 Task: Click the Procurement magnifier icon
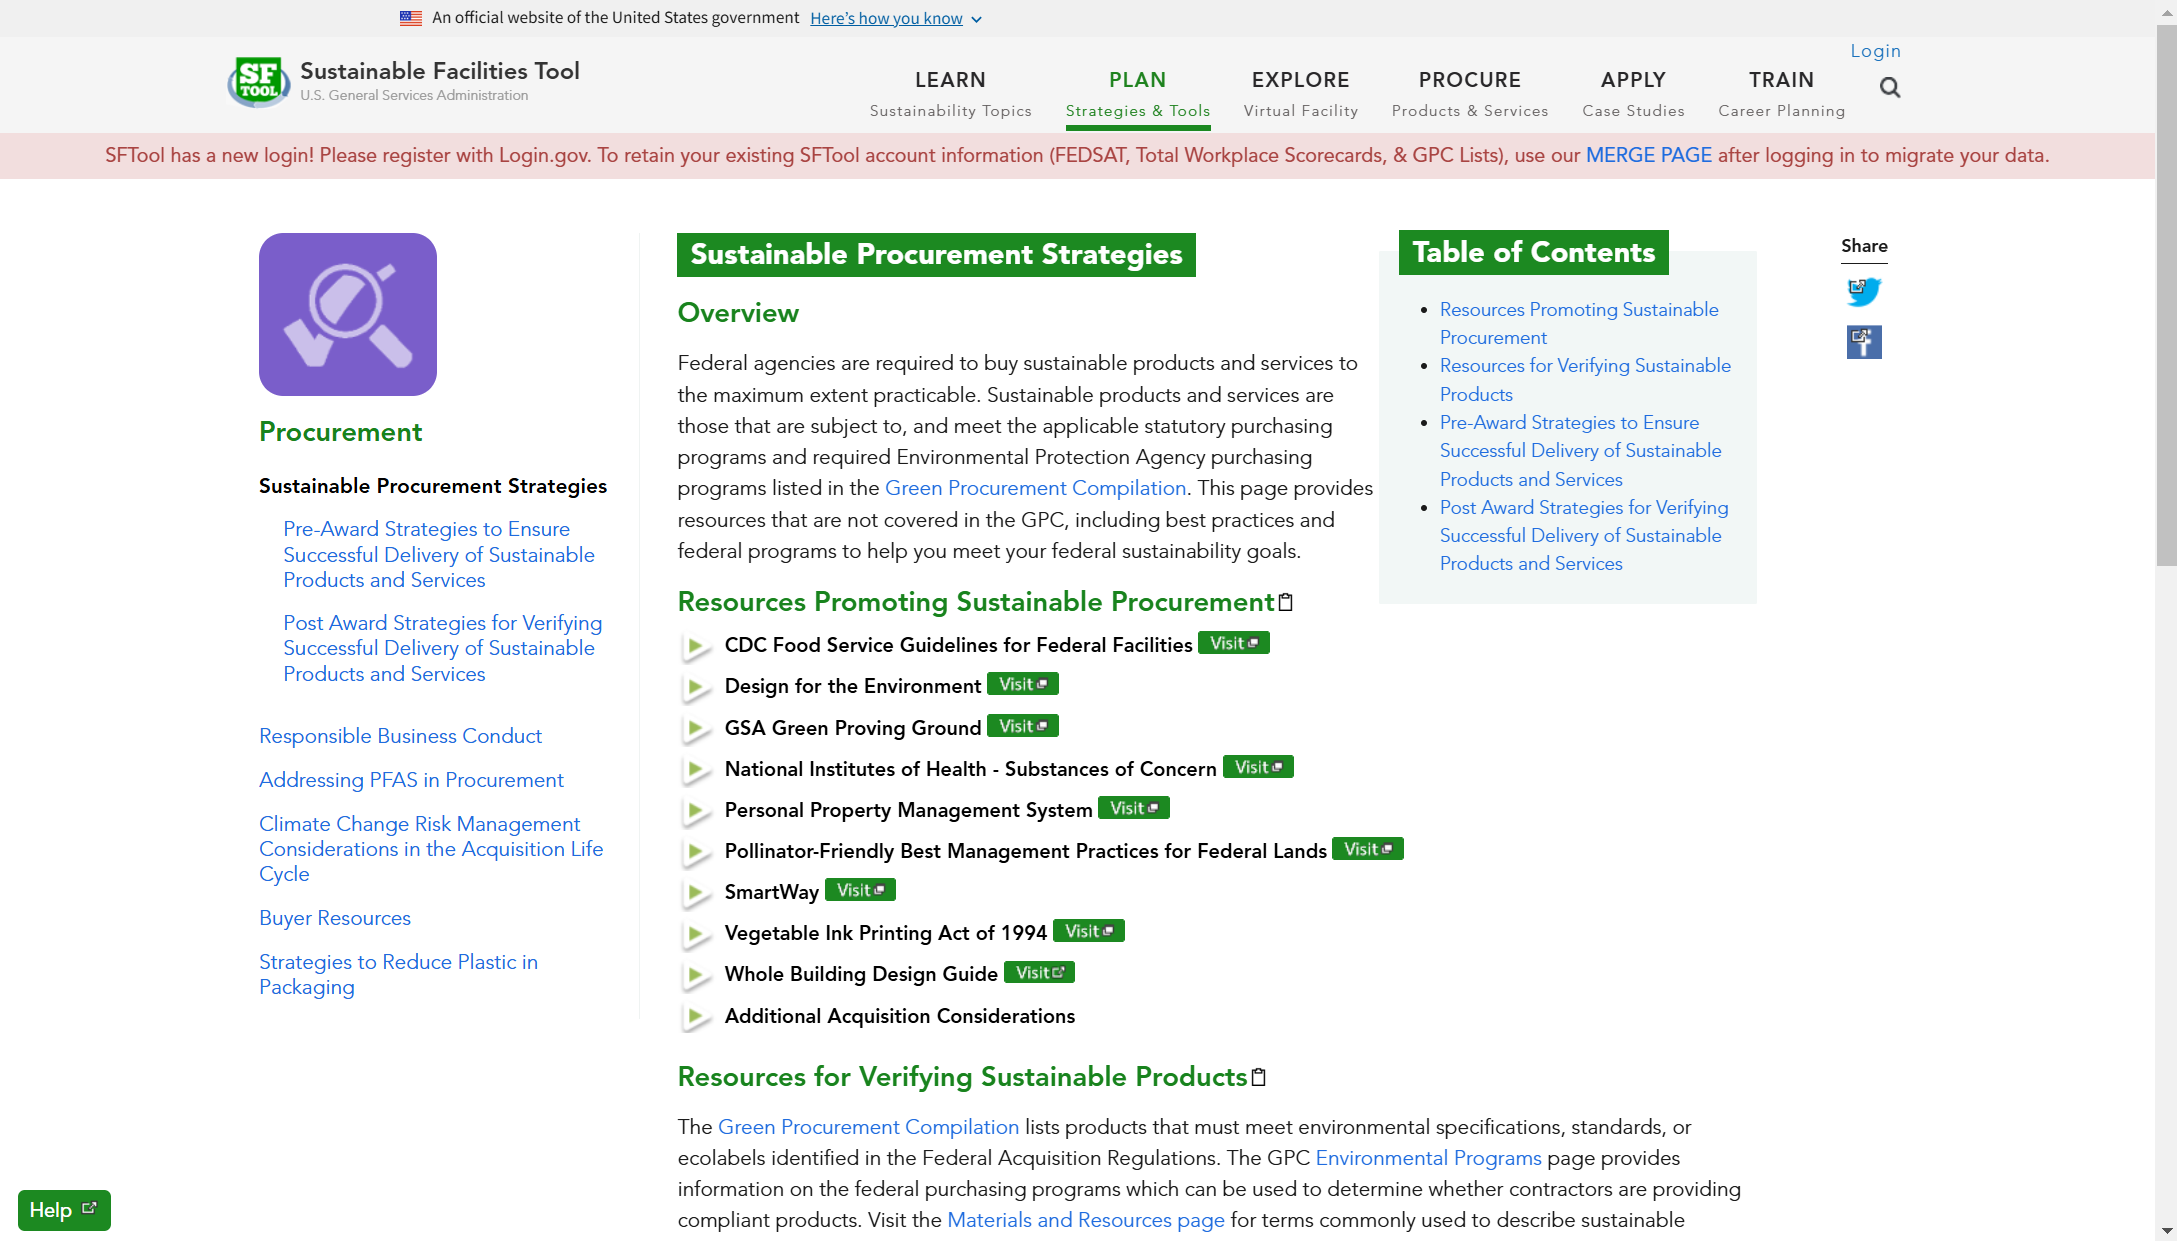(x=347, y=314)
